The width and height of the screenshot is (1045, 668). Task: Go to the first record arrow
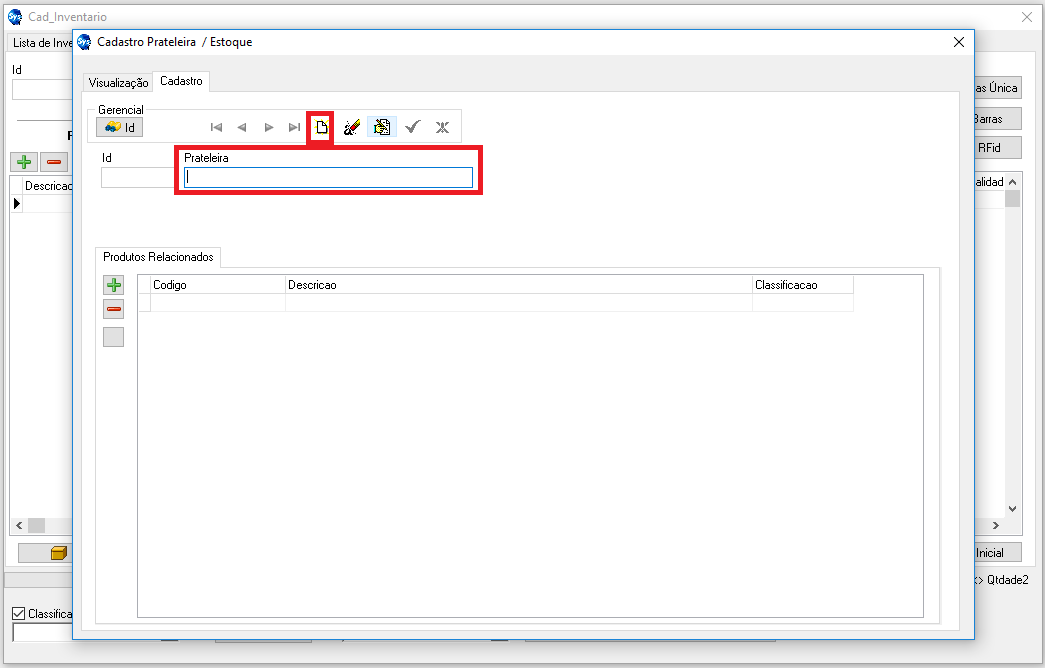pos(216,127)
